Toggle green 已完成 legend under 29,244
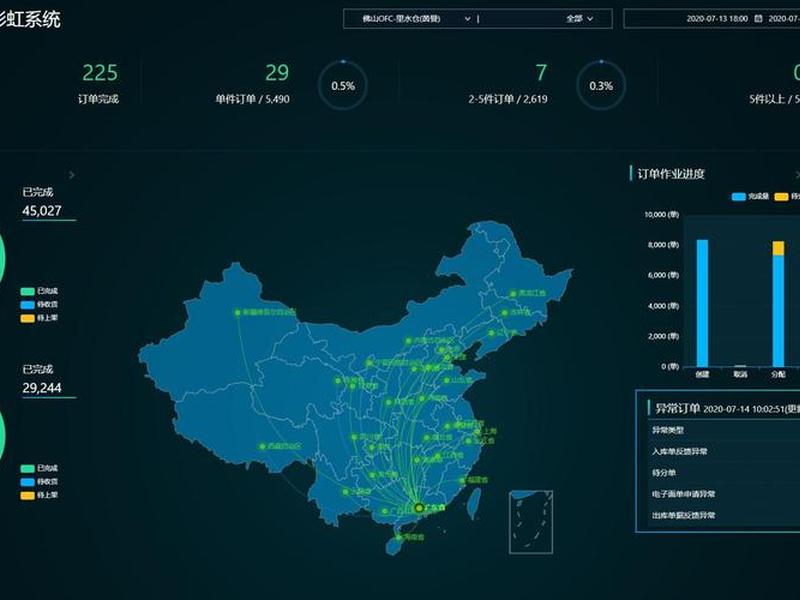The width and height of the screenshot is (800, 600). tap(39, 468)
